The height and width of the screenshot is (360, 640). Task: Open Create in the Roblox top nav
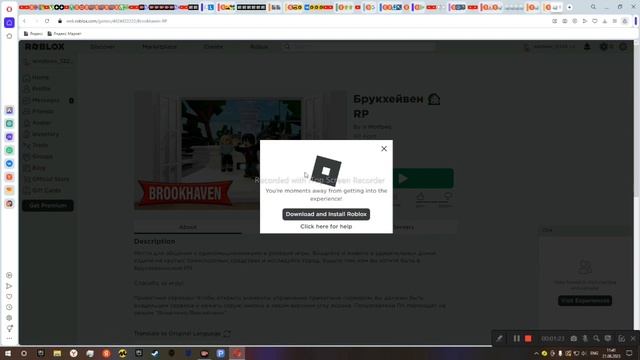coord(213,47)
